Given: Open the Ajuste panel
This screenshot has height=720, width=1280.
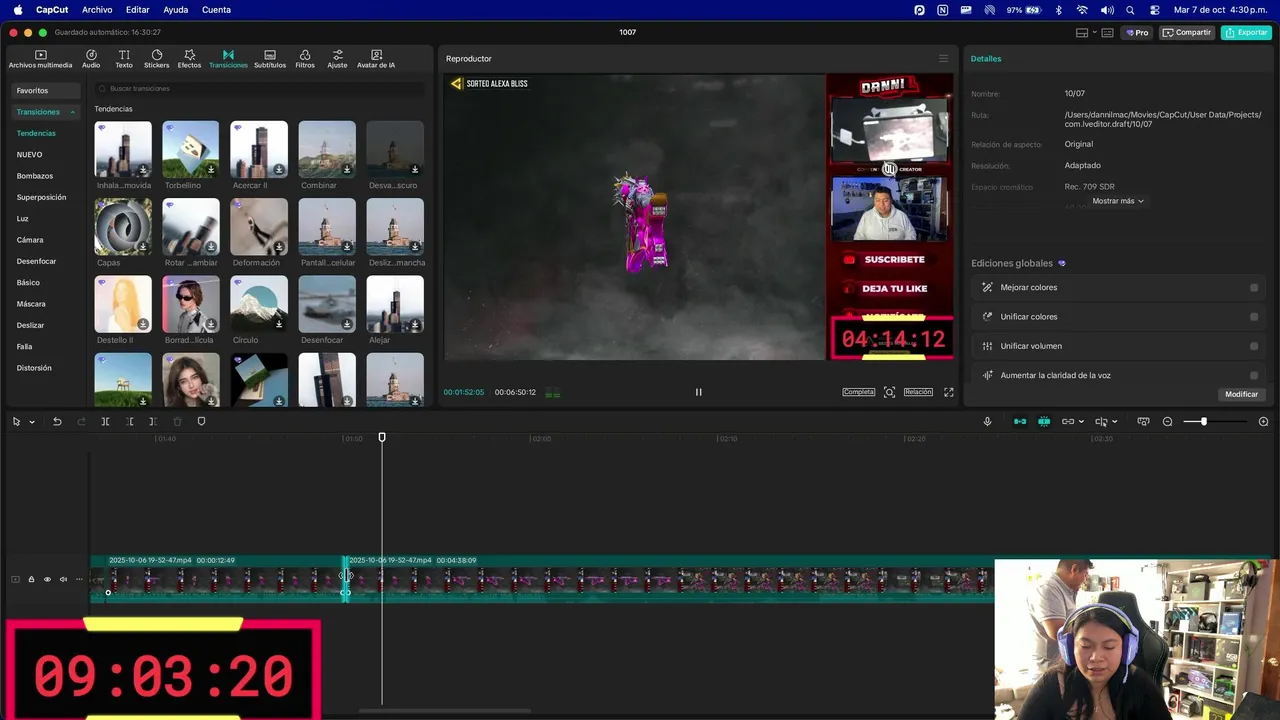Looking at the screenshot, I should [x=338, y=59].
